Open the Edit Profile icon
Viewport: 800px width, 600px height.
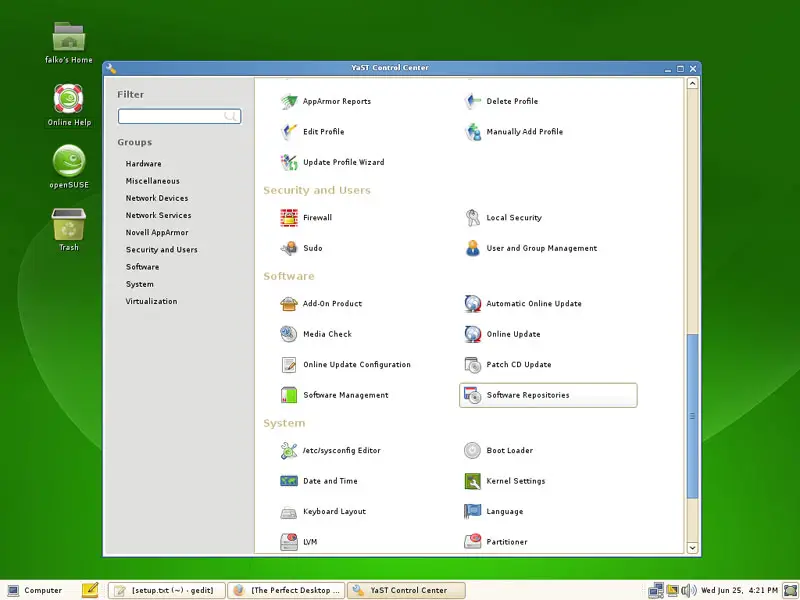coord(289,132)
